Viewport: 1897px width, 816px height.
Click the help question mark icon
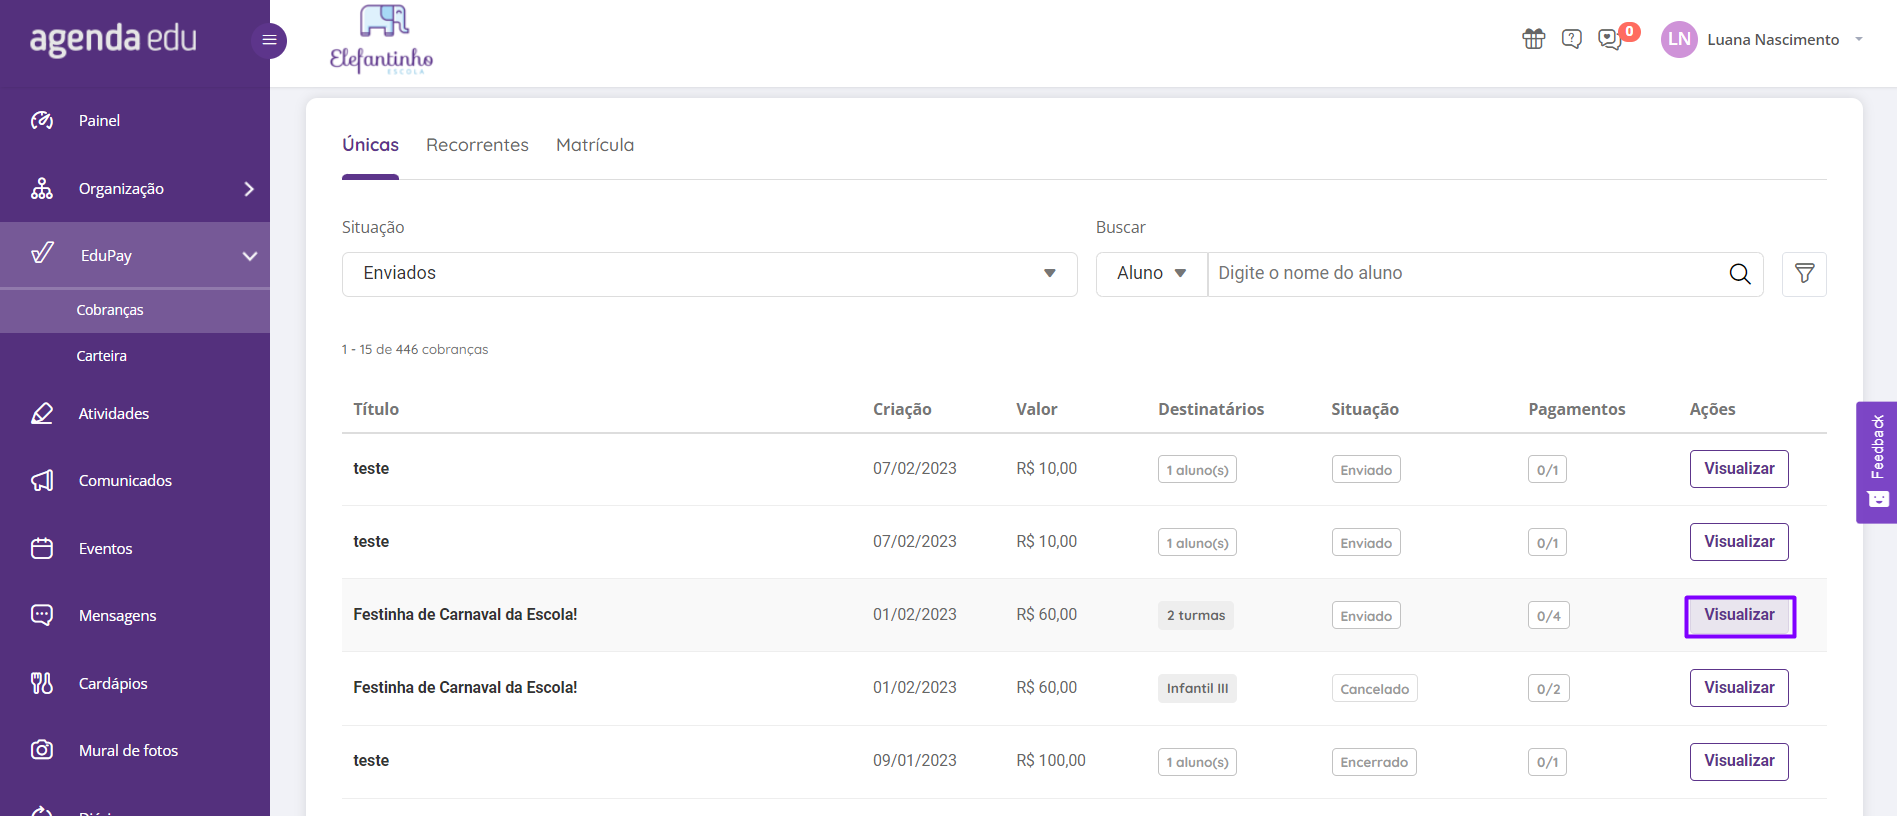click(1571, 39)
